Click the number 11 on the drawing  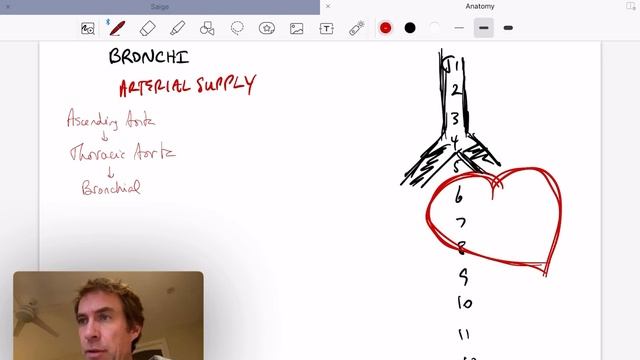tap(464, 334)
